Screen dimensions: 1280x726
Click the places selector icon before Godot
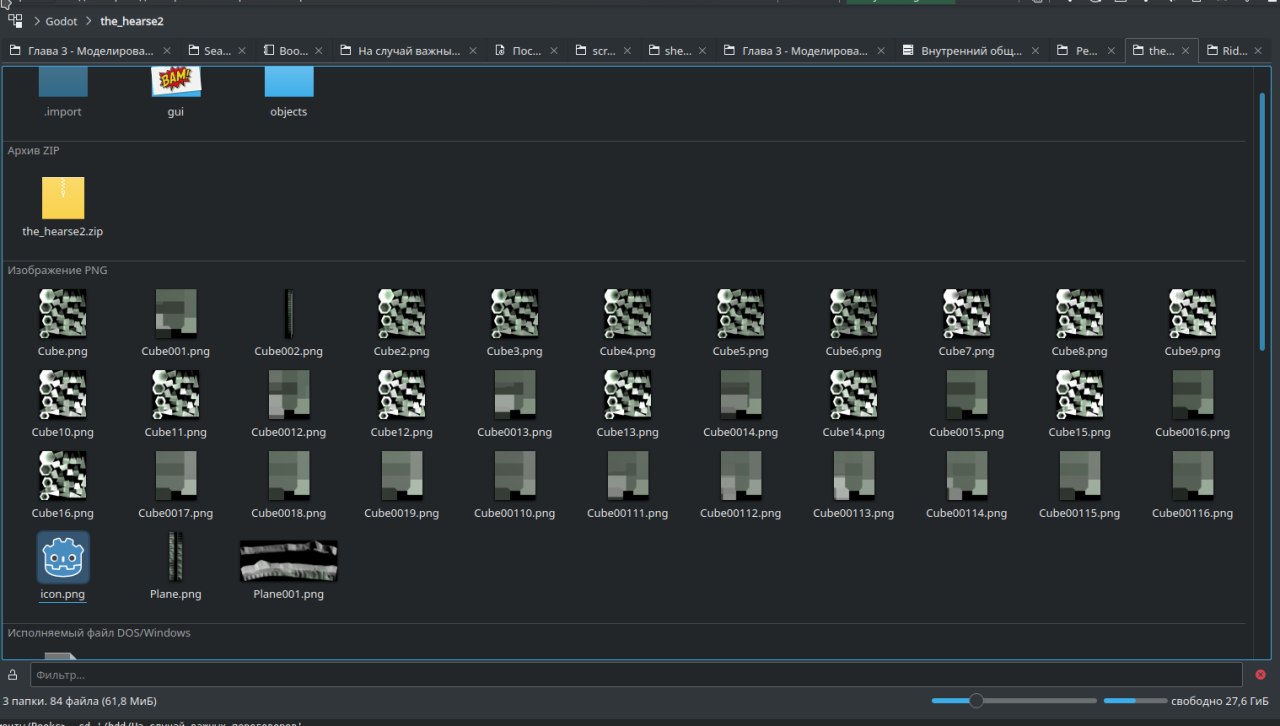(x=15, y=21)
